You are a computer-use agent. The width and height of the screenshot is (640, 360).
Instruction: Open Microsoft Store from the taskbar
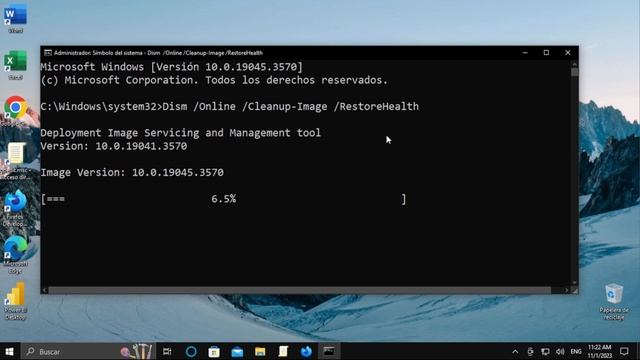214,351
